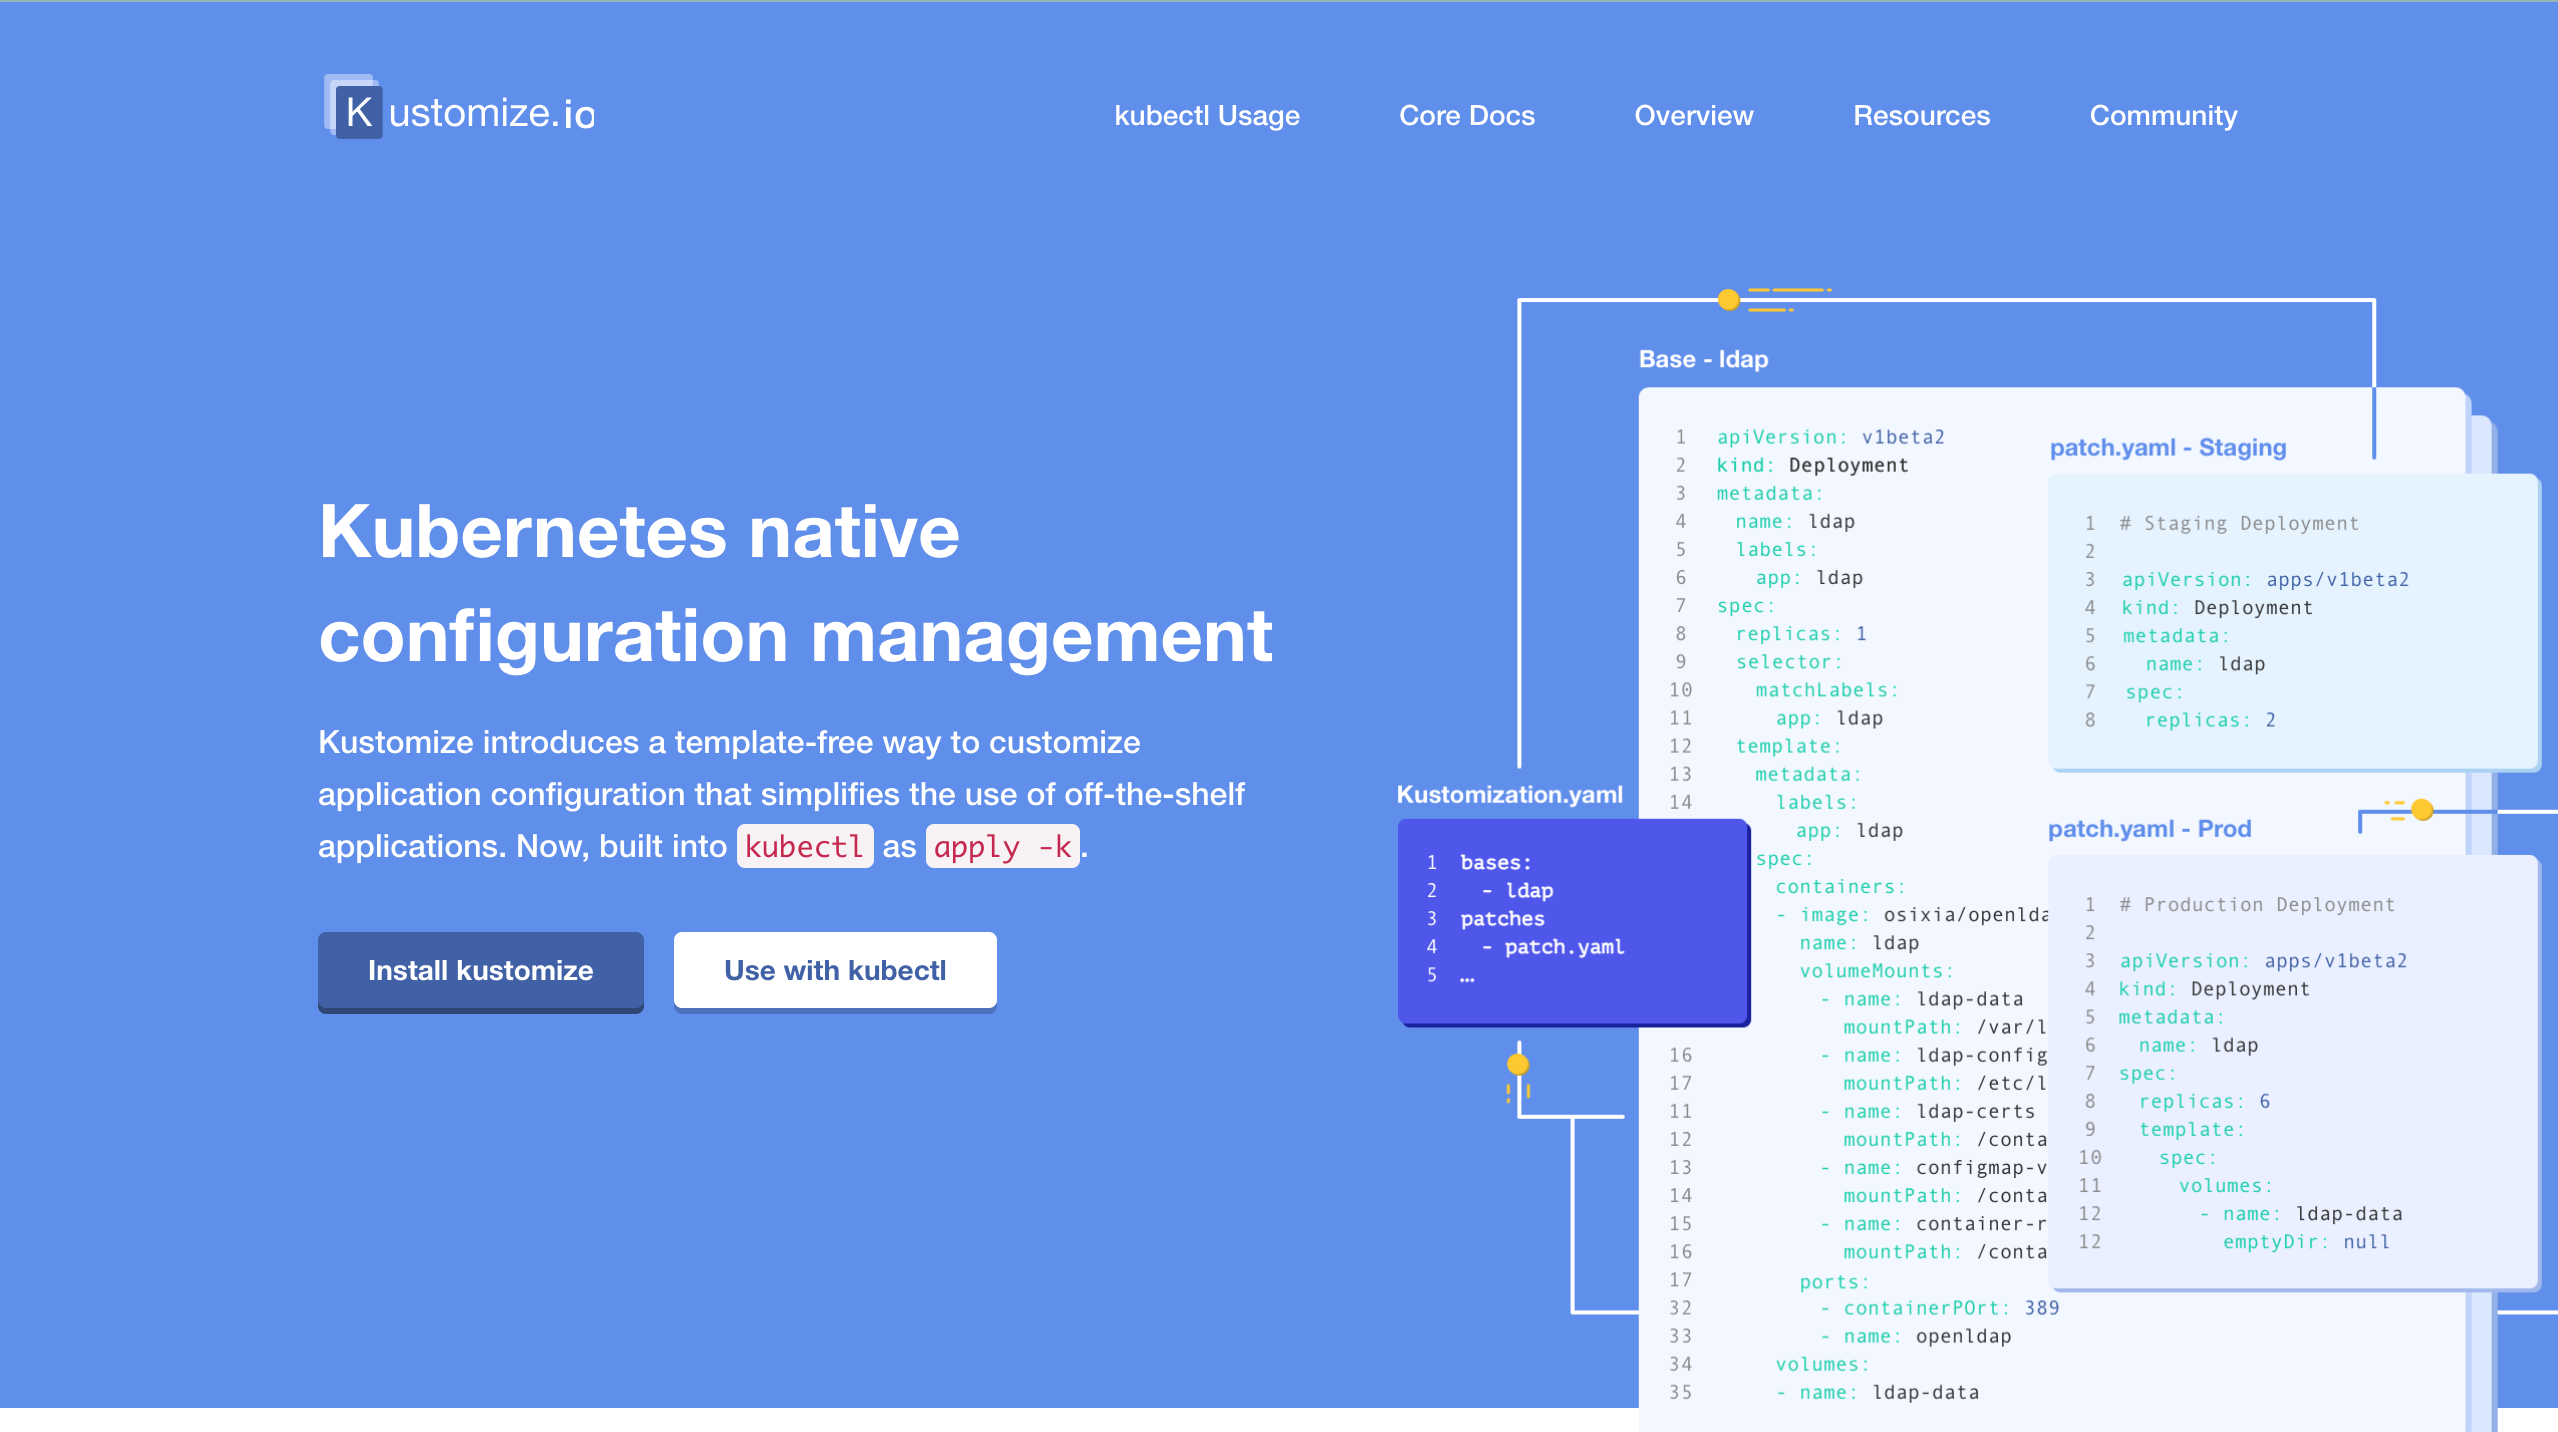
Task: Open the Core Docs menu item
Action: (x=1466, y=116)
